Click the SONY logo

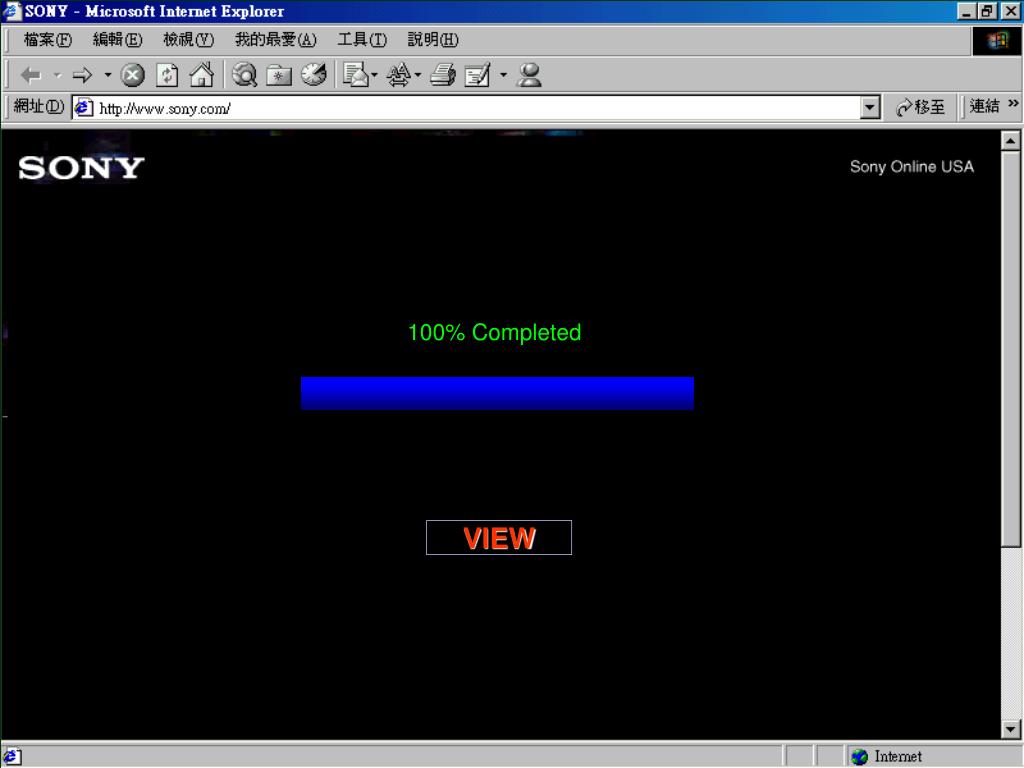(81, 168)
